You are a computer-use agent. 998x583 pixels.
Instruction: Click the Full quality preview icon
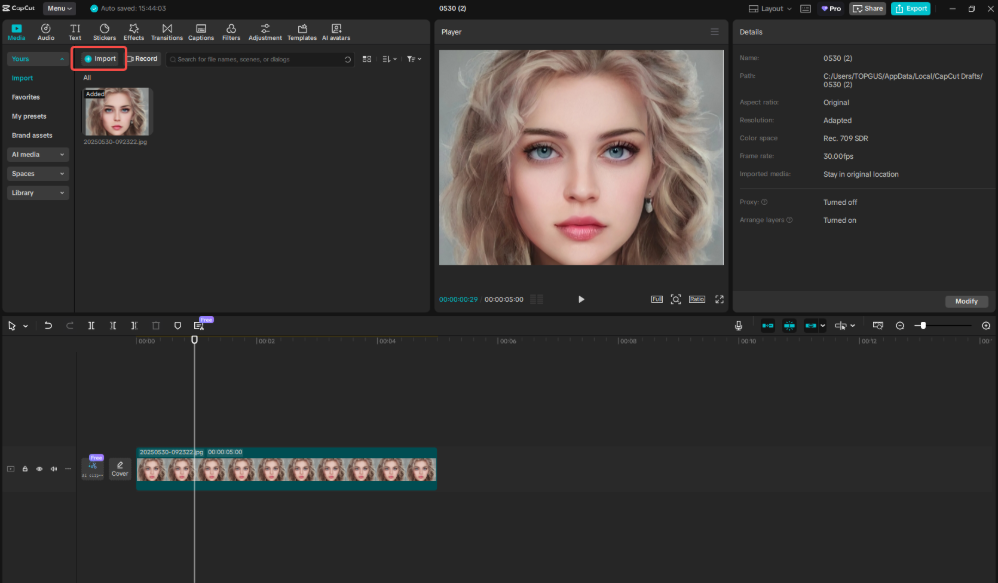(657, 299)
